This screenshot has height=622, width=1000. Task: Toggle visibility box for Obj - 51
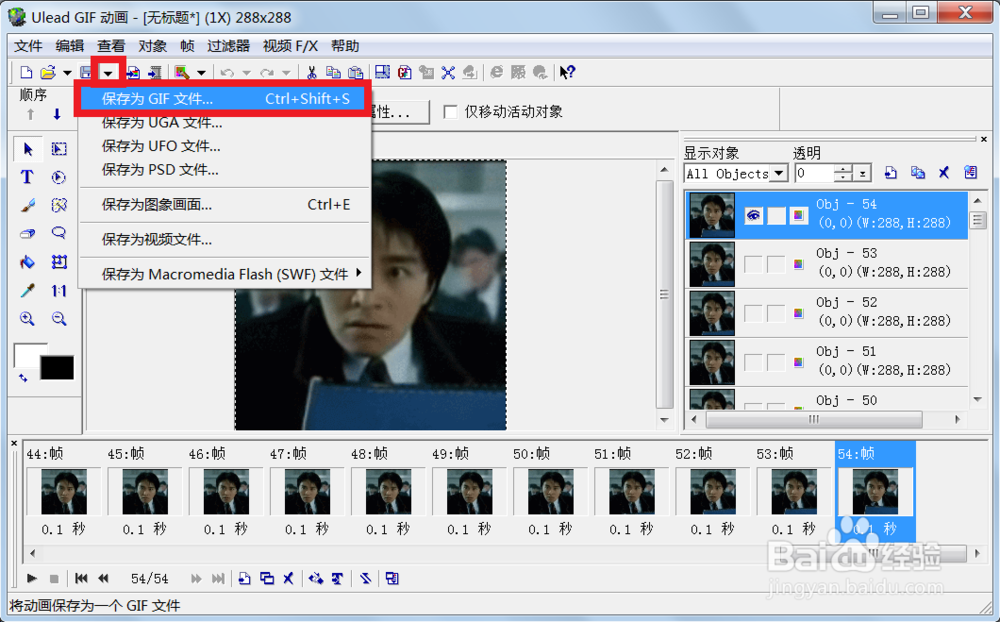[x=753, y=362]
